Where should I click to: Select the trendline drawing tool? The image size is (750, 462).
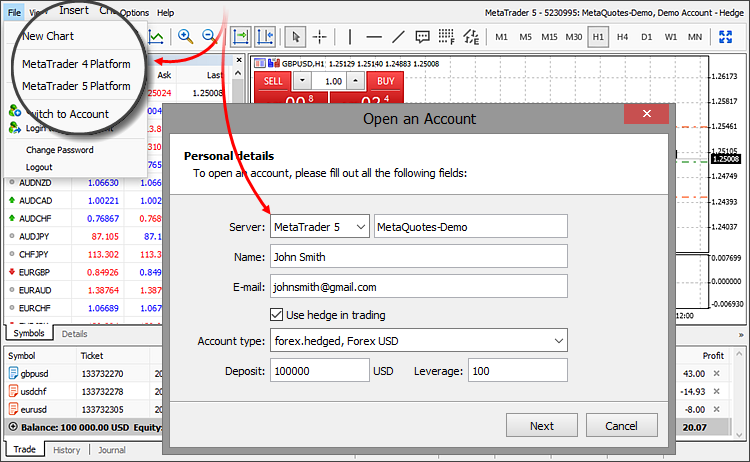(398, 36)
